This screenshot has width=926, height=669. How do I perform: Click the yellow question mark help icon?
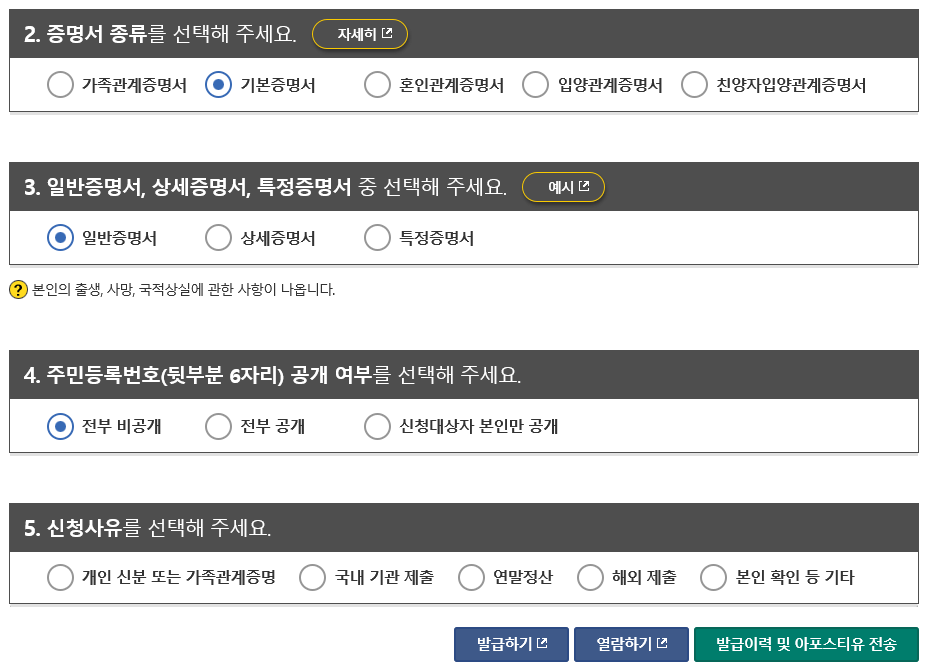click(18, 290)
